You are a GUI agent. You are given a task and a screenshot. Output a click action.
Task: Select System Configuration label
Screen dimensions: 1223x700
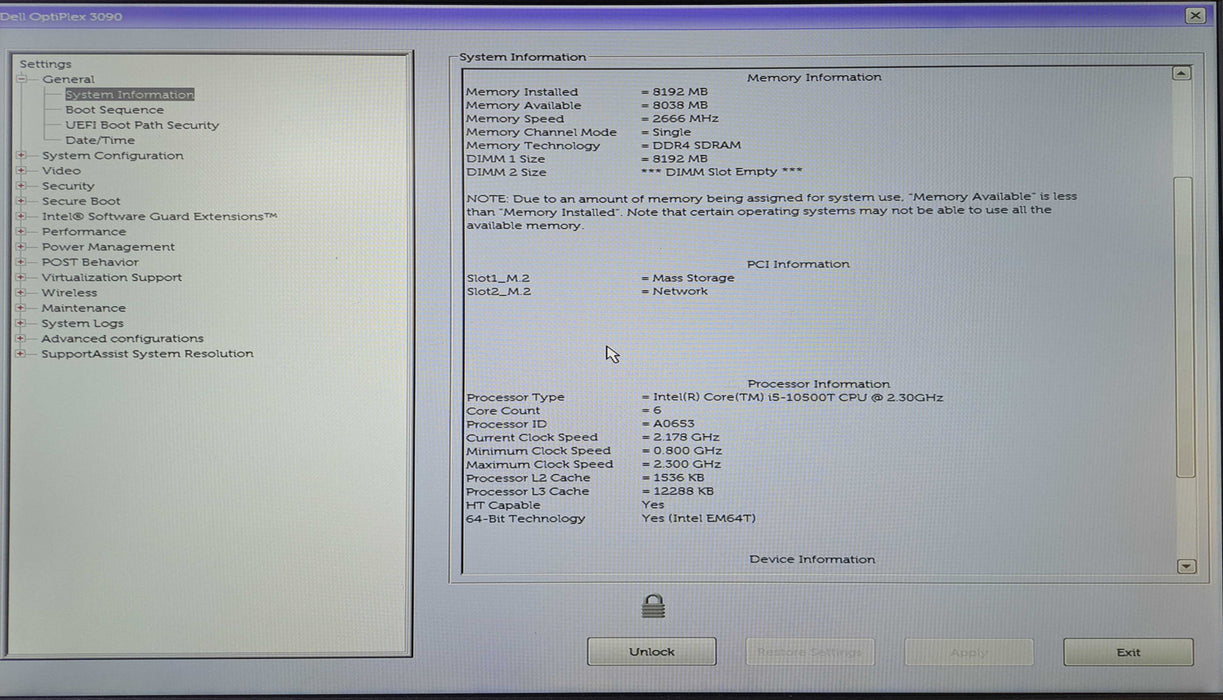(112, 155)
